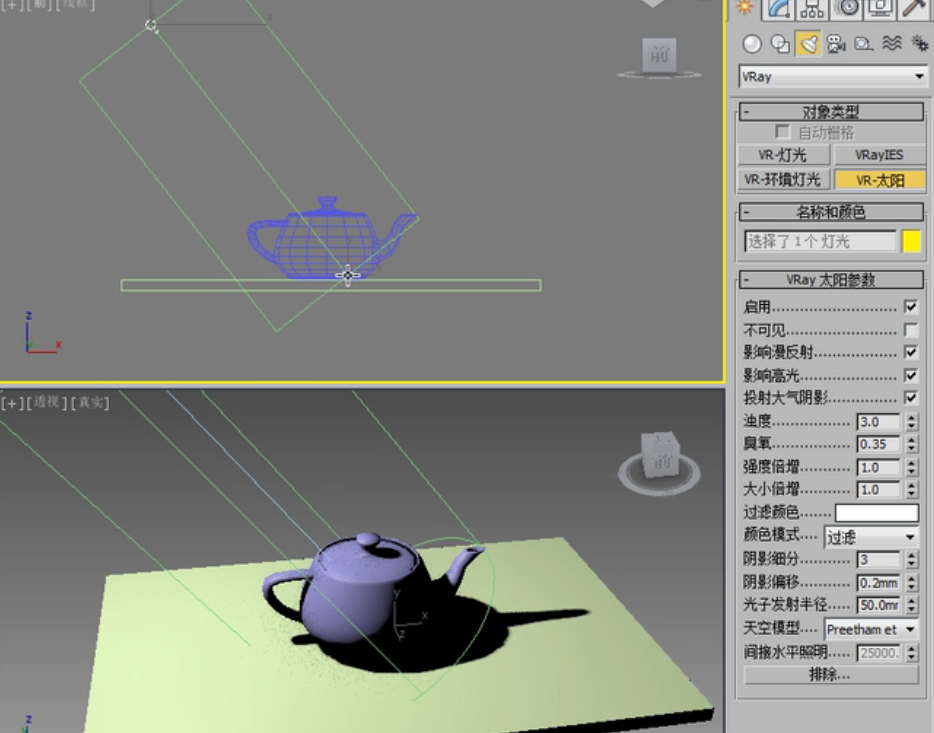Viewport: 934px width, 733px height.
Task: Open the yellow object color swatch
Action: (912, 241)
